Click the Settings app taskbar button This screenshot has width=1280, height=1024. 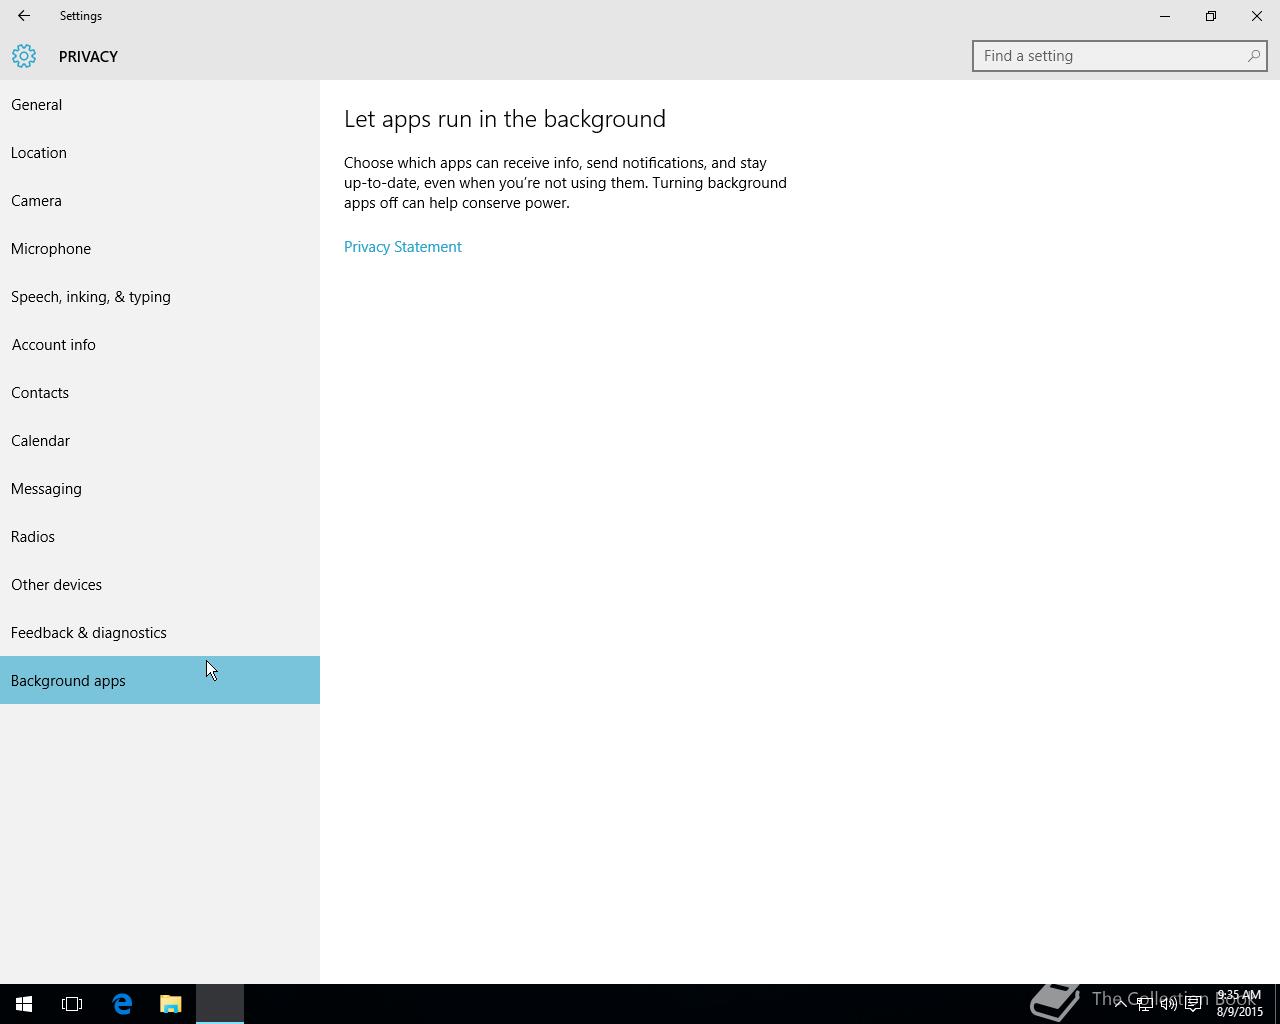[x=220, y=1004]
